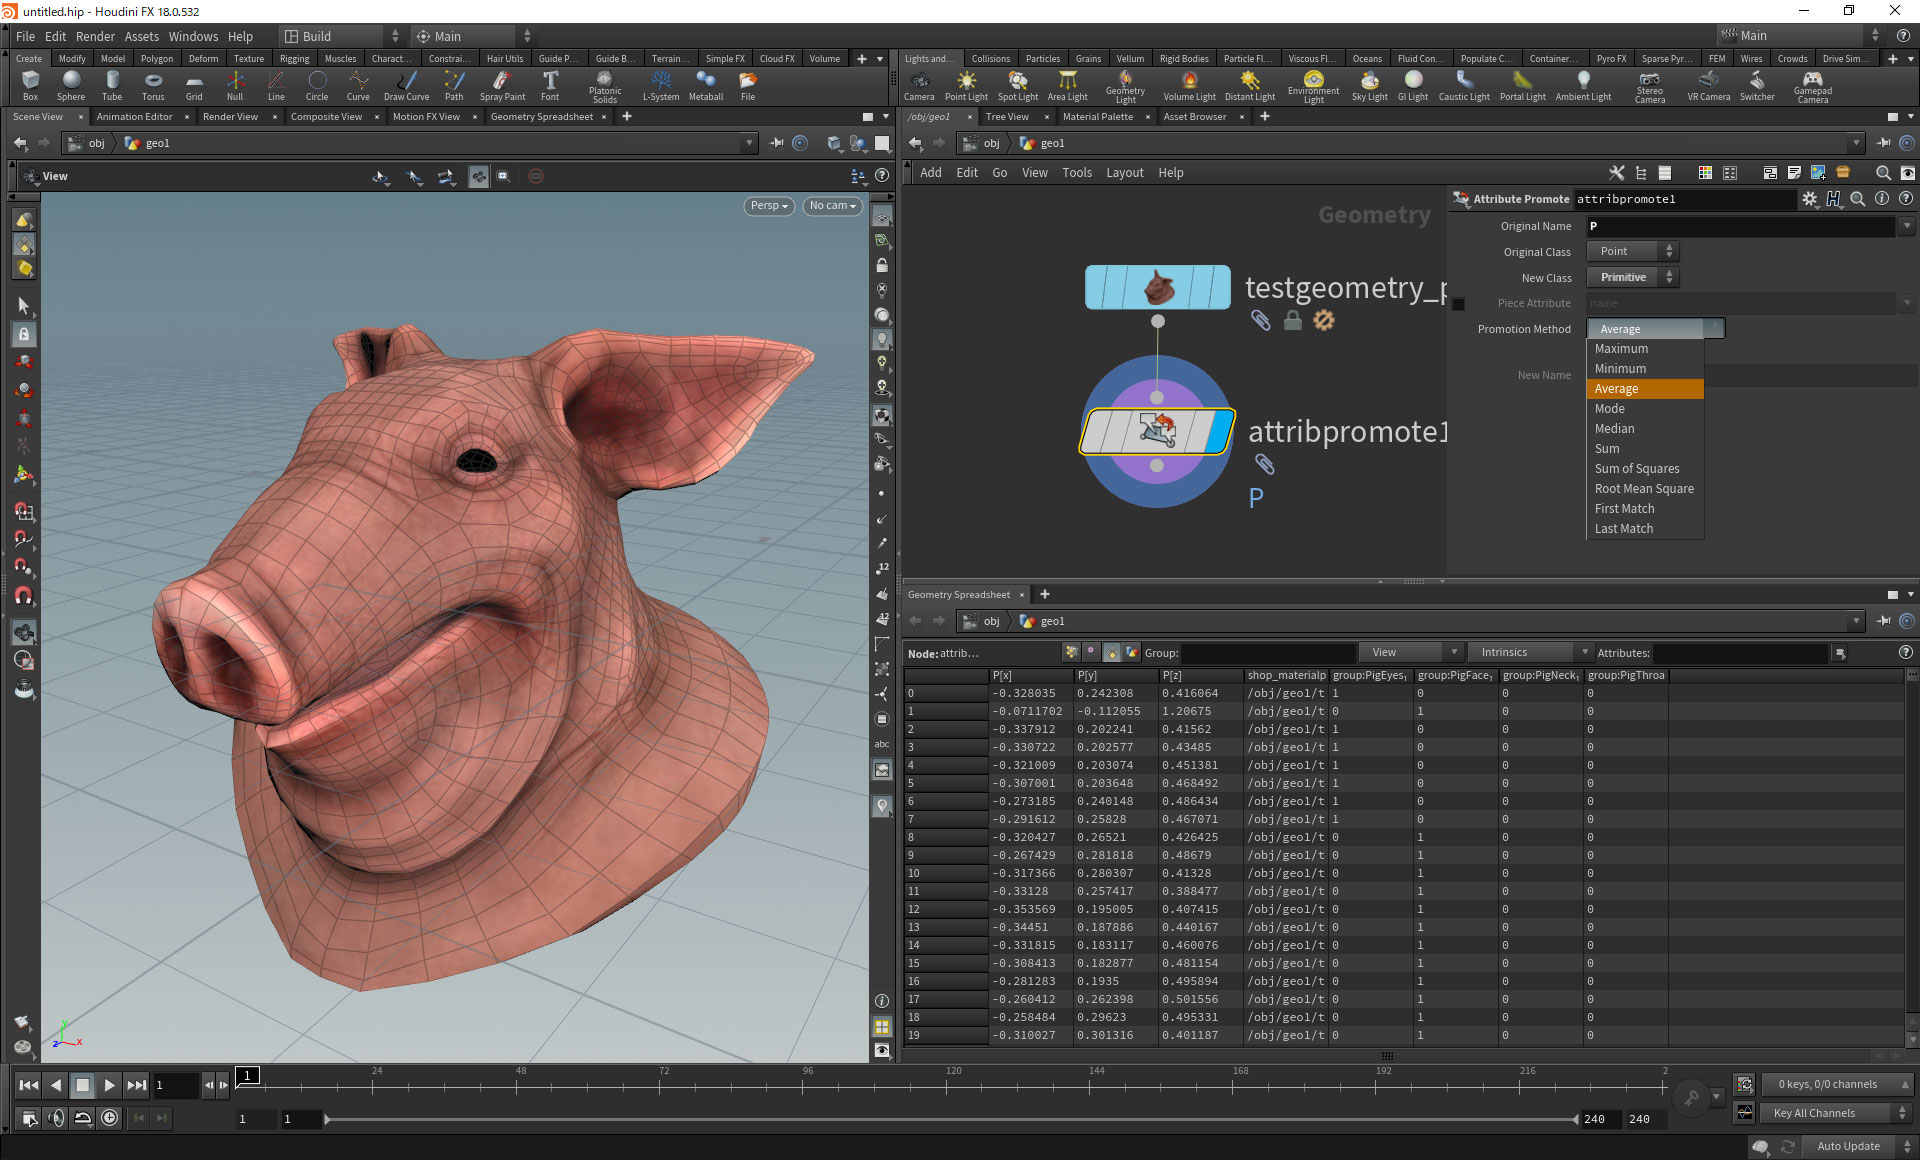The width and height of the screenshot is (1920, 1160).
Task: Open the Attribute Promote gear menu
Action: [1810, 199]
